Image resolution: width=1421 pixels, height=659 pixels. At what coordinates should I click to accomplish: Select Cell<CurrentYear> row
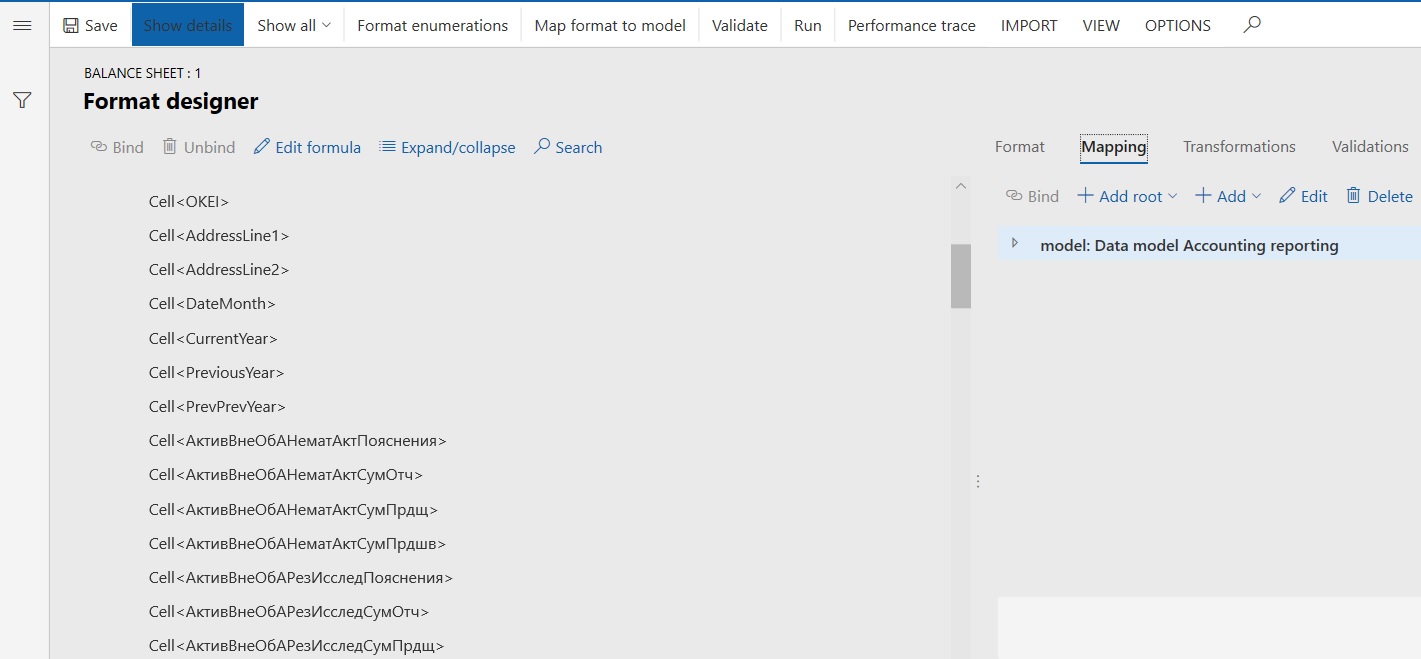(213, 338)
